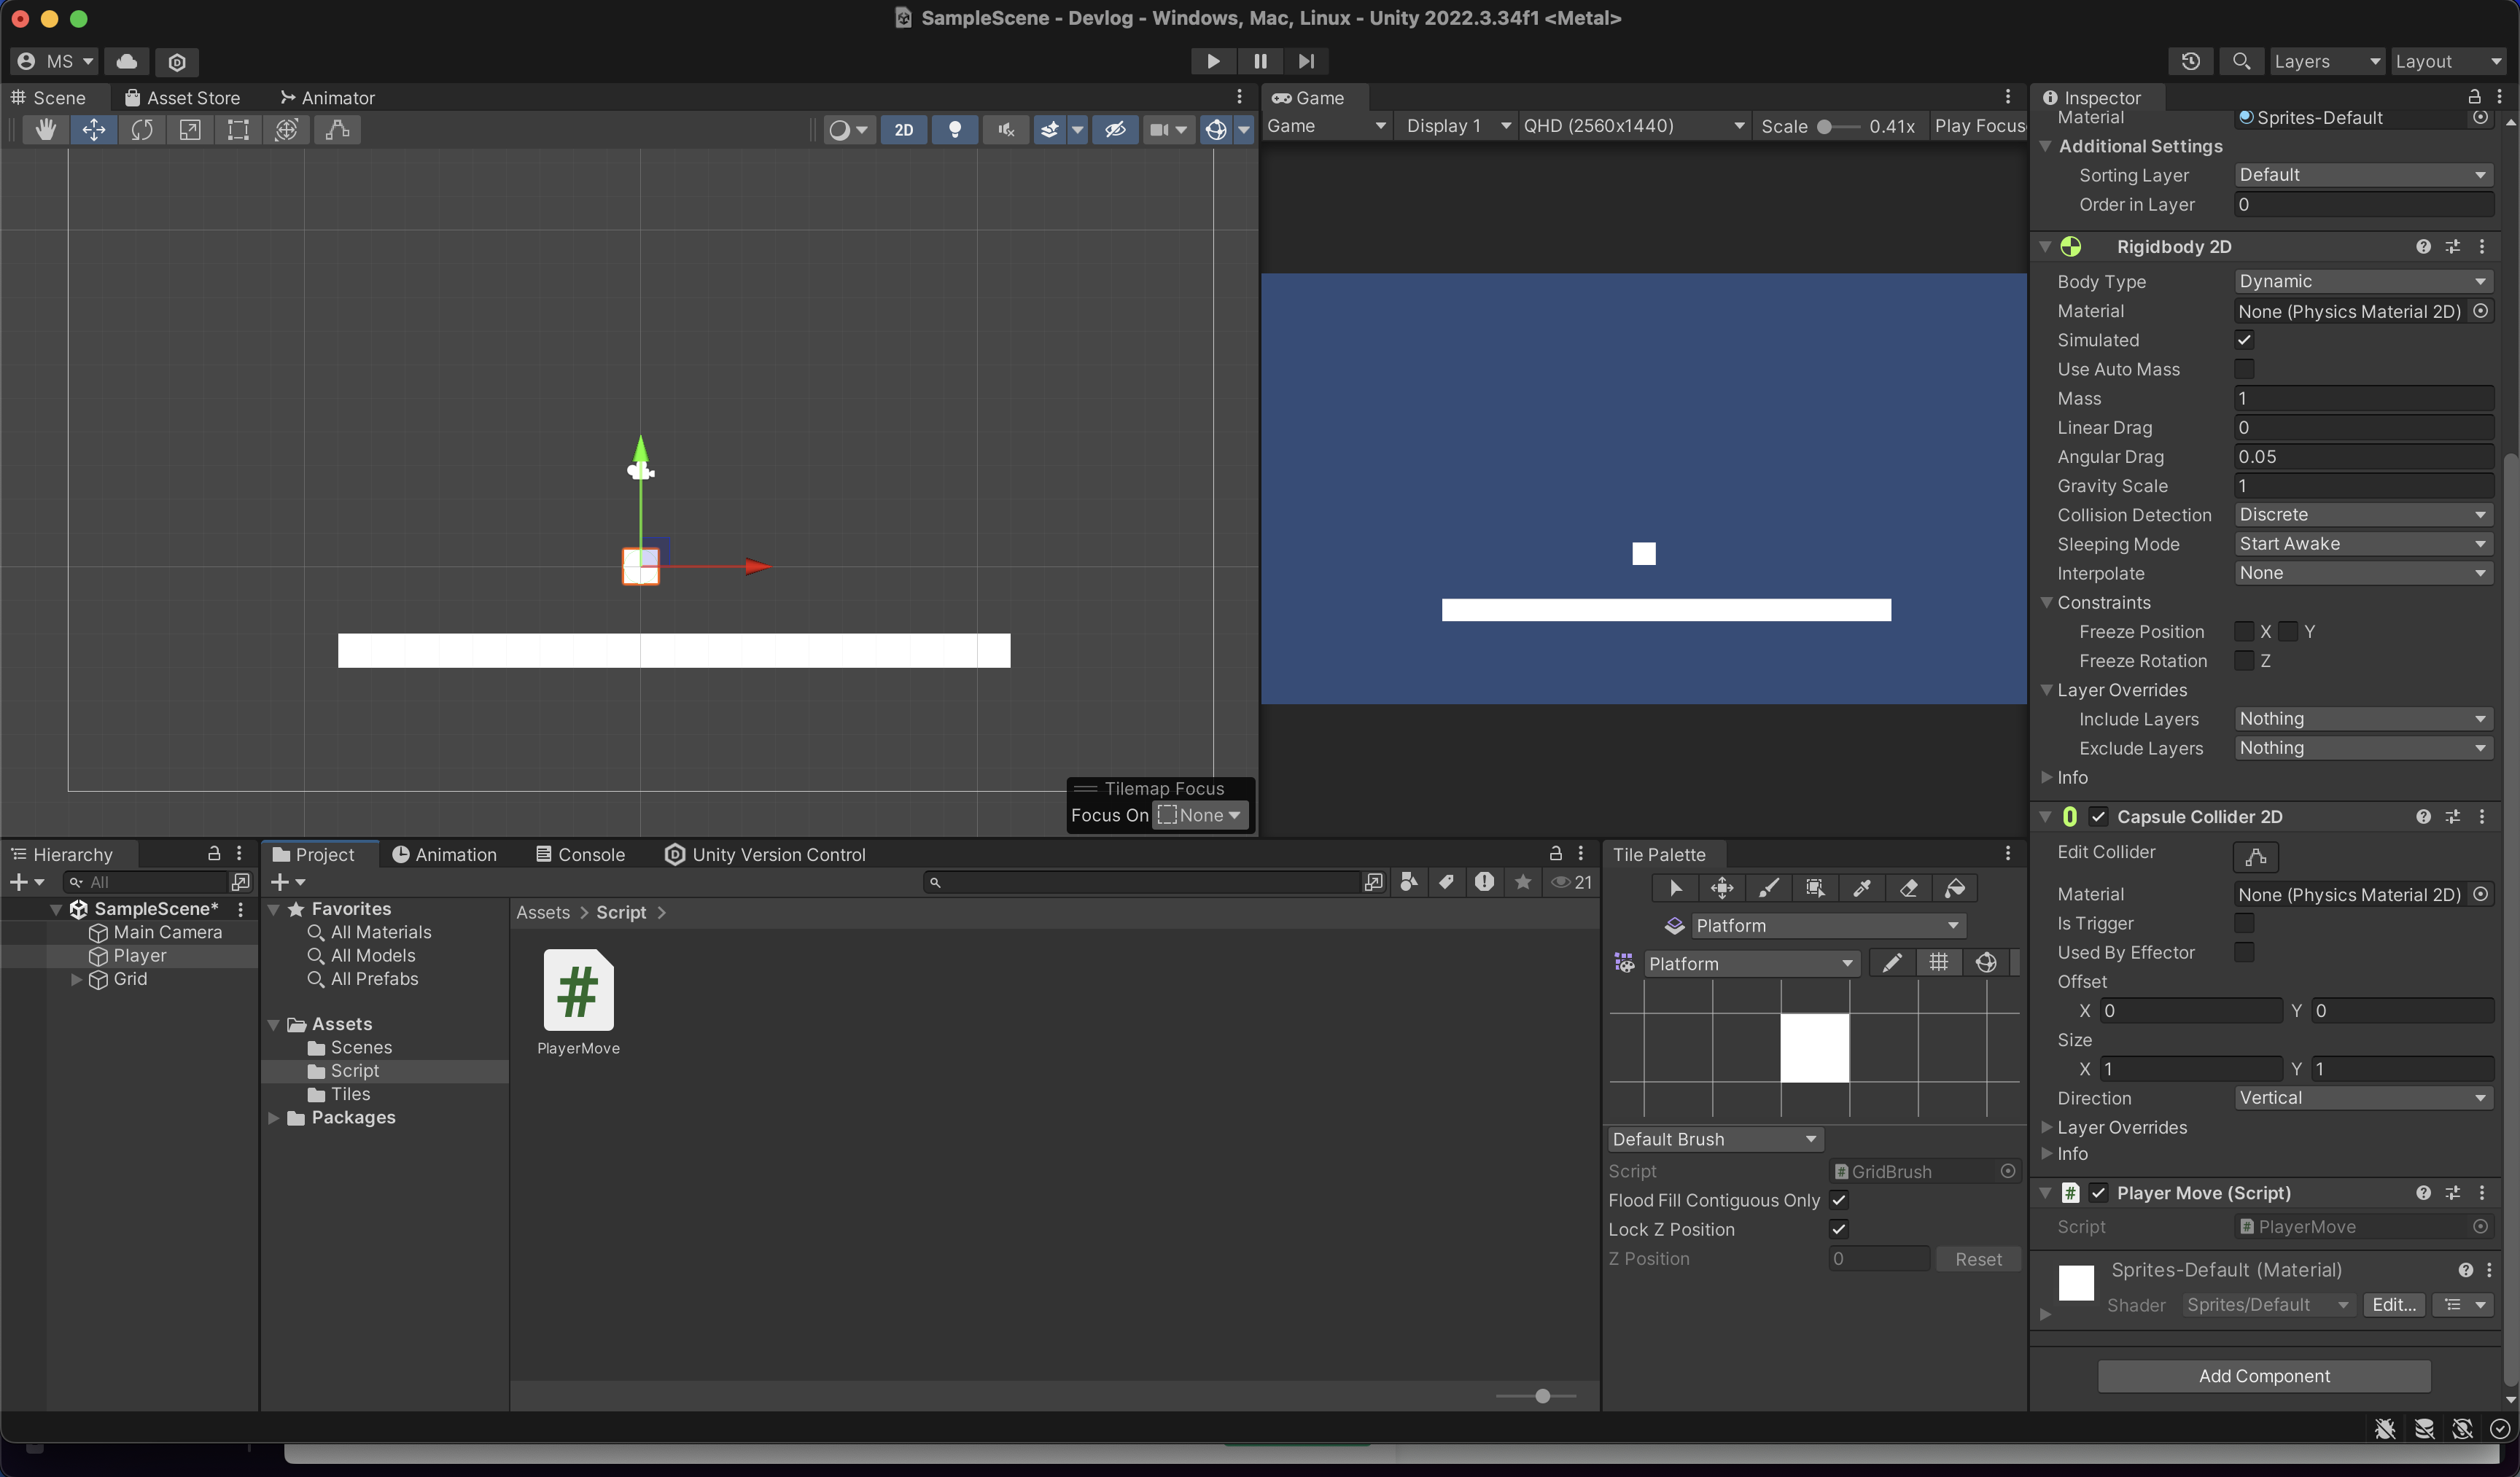Adjust the Game view Scale slider
This screenshot has height=1477, width=2520.
[x=1825, y=127]
